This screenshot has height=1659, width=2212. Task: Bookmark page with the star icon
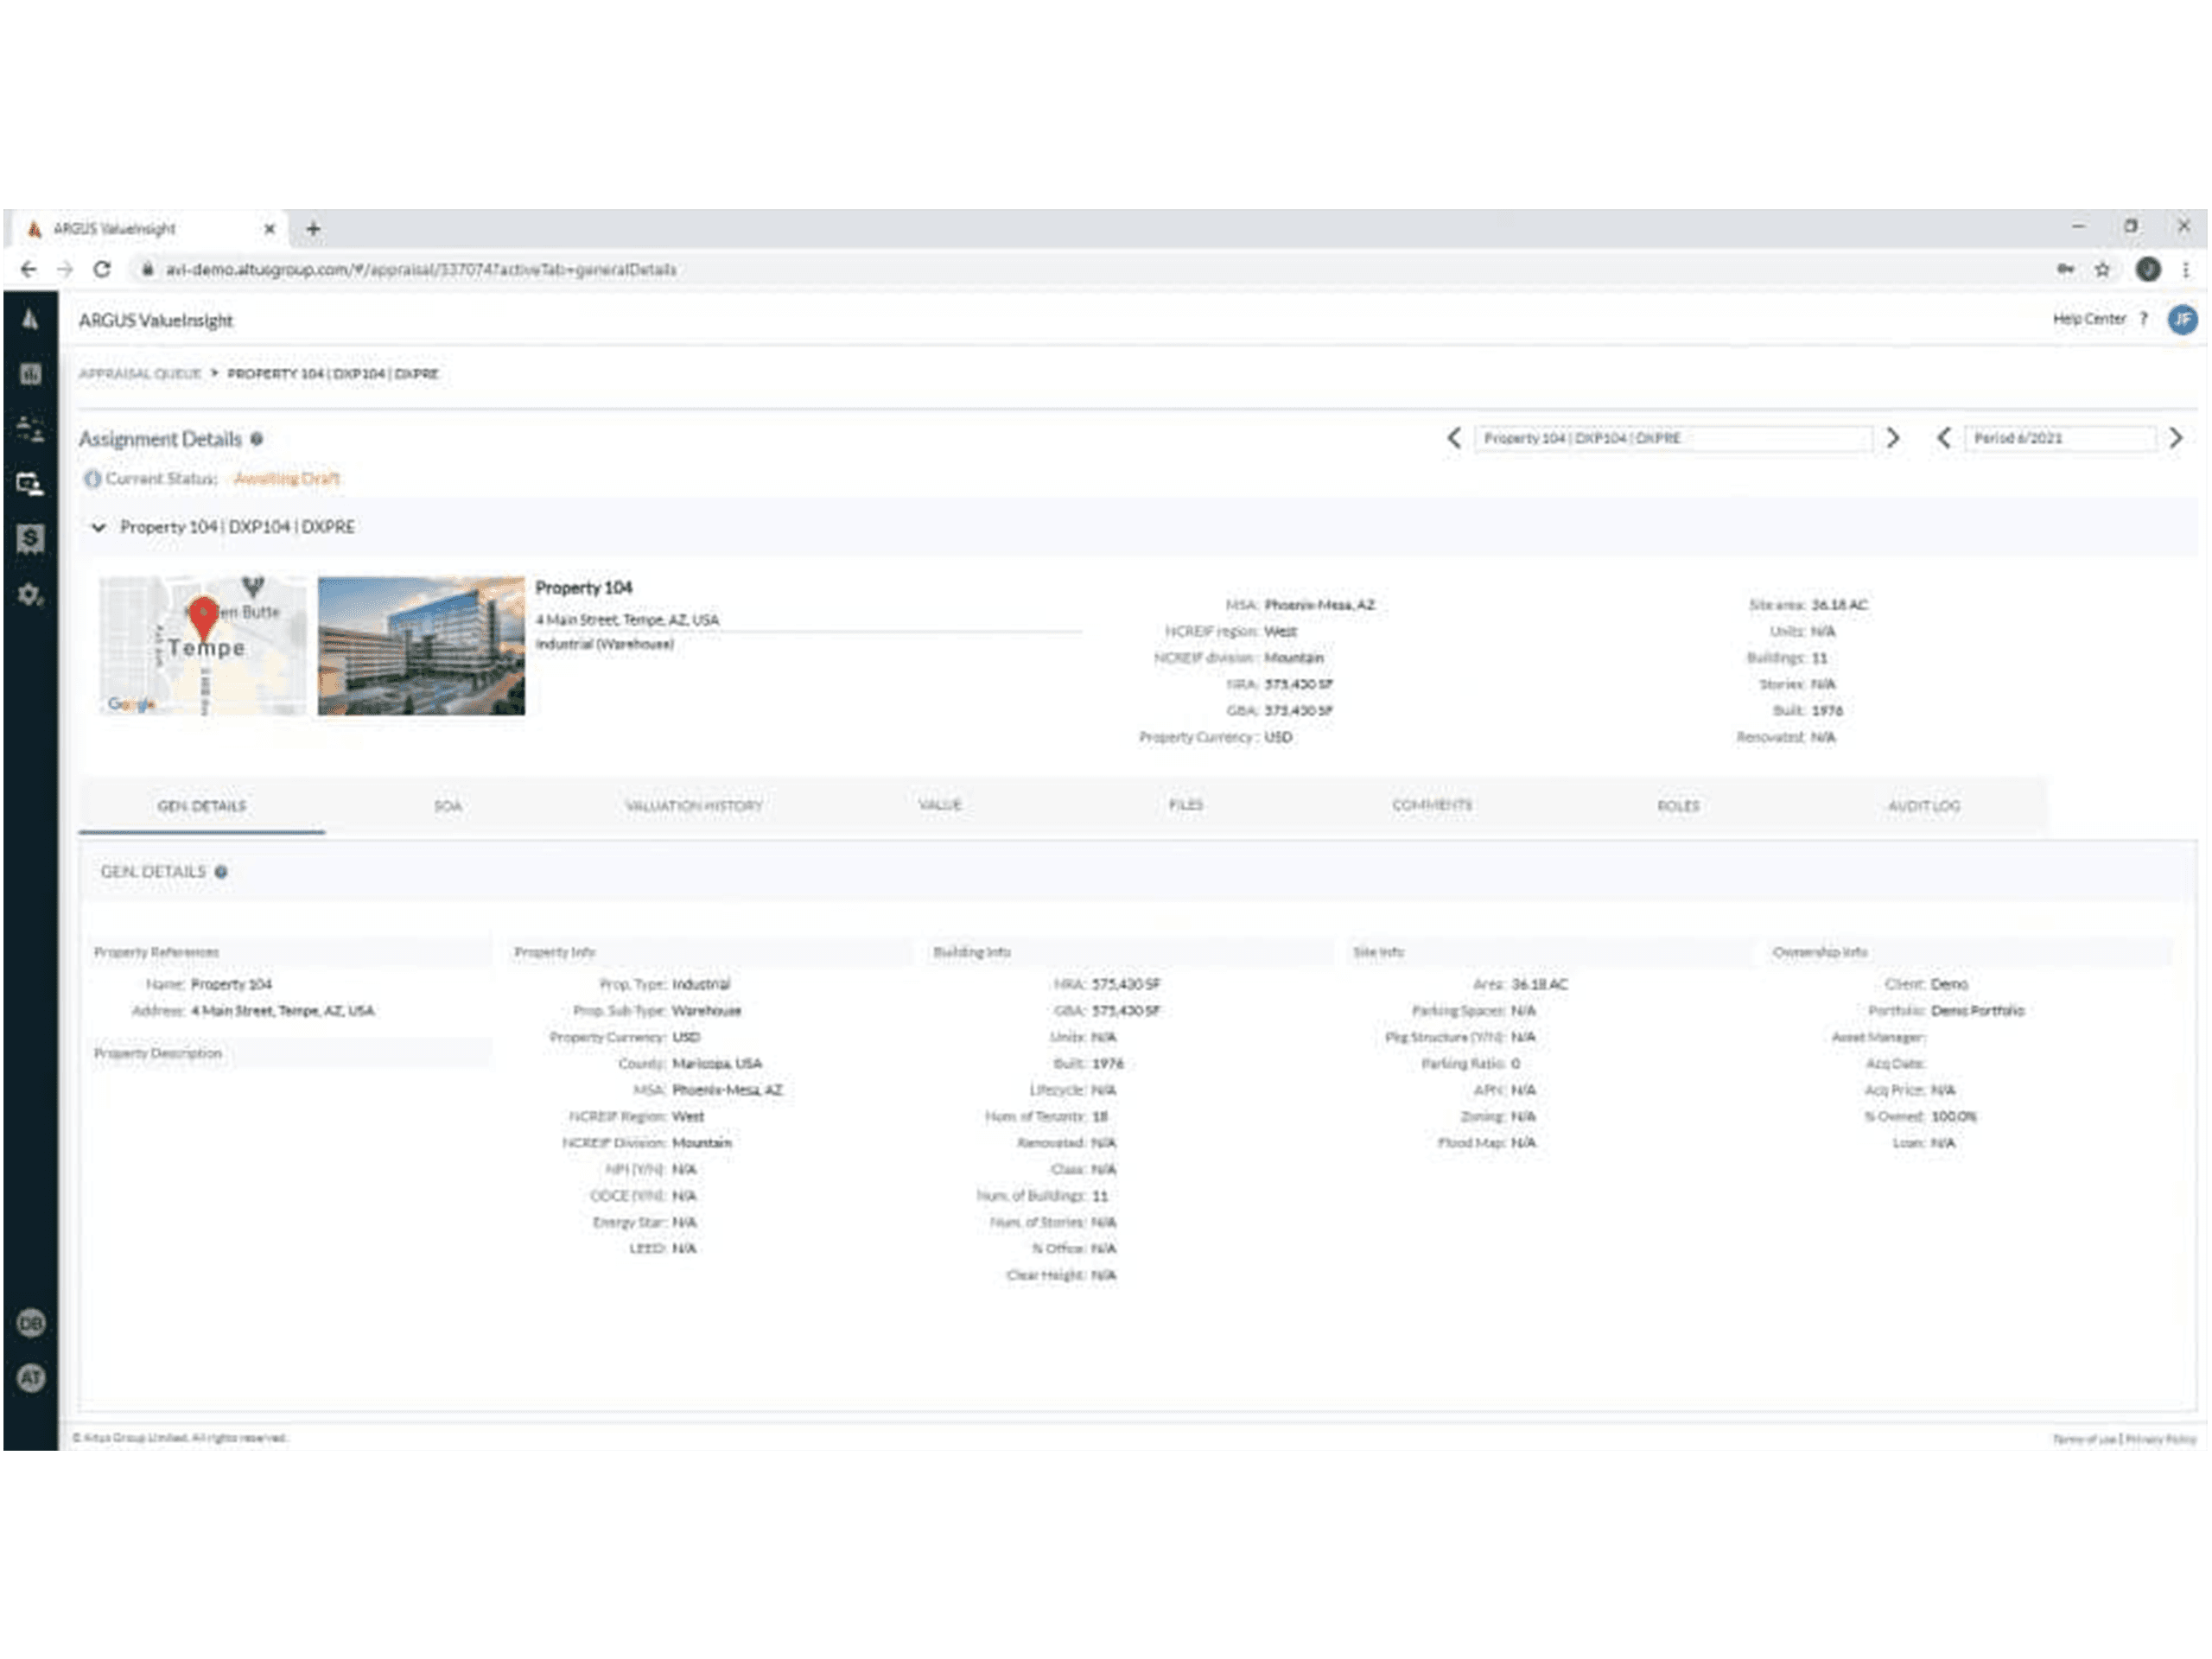[x=2102, y=270]
